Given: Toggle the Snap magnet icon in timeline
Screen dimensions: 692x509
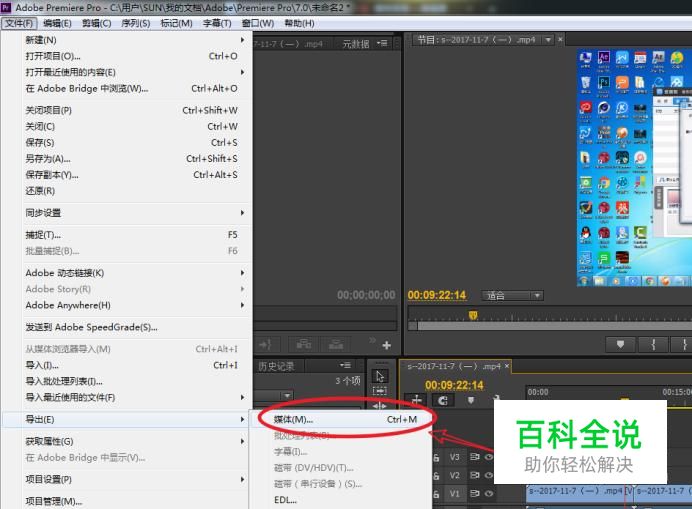Looking at the screenshot, I should click(x=443, y=400).
